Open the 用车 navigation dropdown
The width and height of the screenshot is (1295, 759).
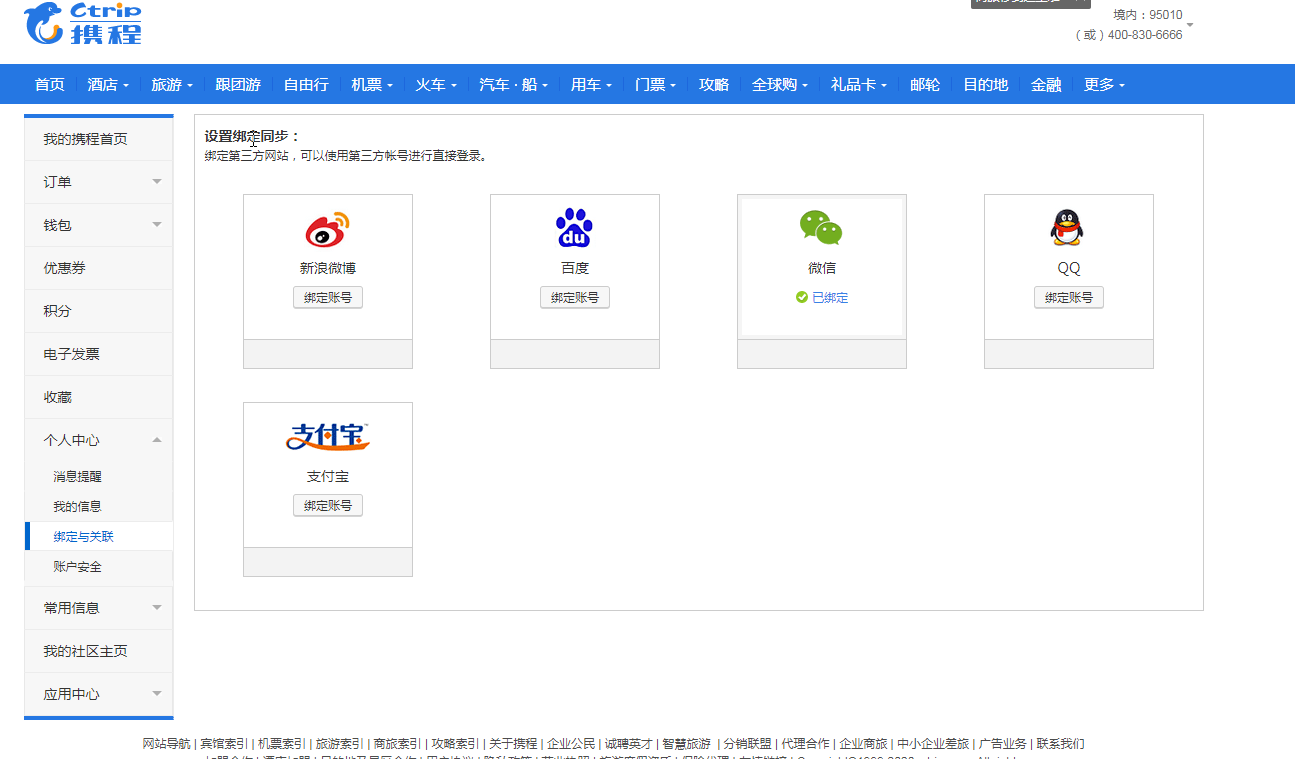click(x=592, y=85)
